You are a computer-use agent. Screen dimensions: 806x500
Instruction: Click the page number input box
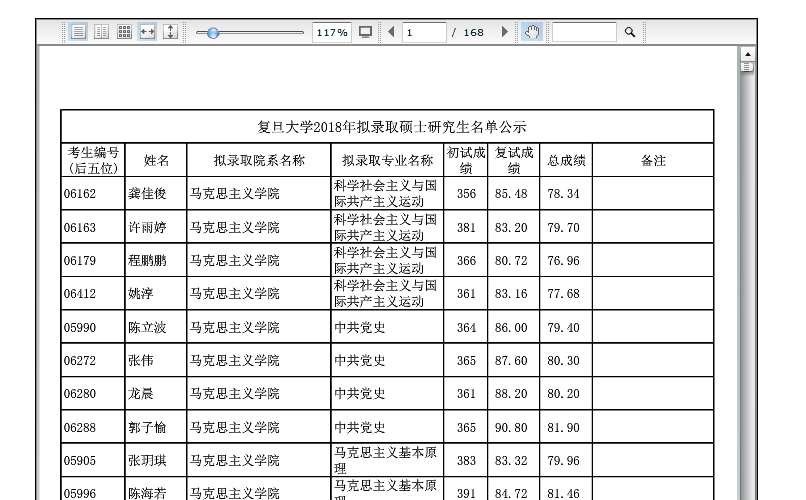pos(424,33)
